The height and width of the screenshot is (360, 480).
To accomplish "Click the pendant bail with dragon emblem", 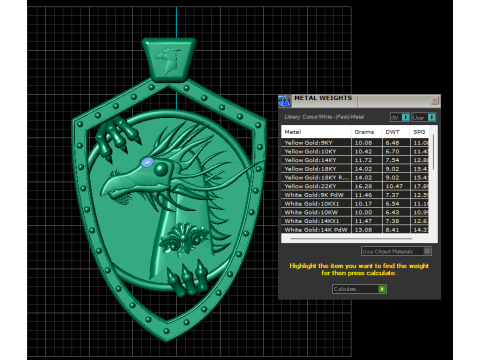I will (x=169, y=59).
